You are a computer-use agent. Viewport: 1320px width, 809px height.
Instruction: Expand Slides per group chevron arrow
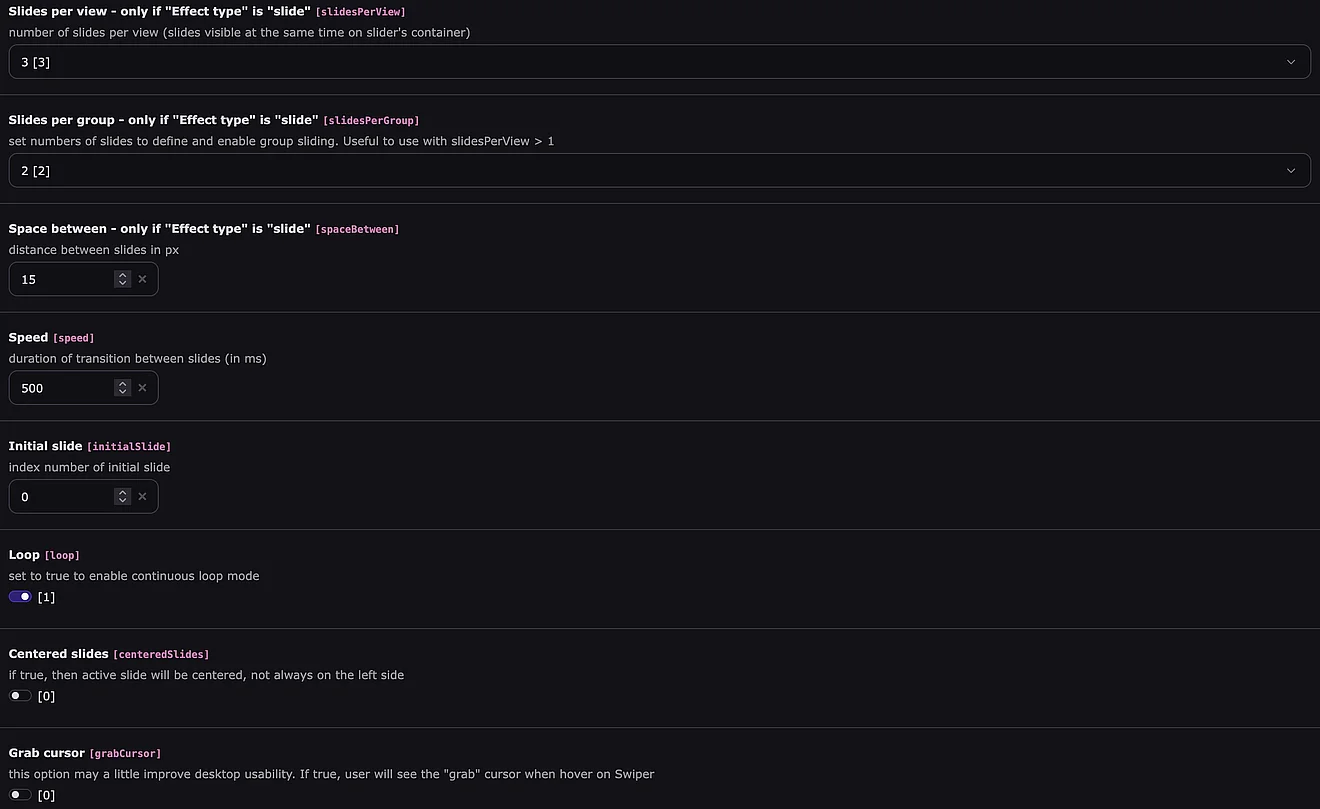1290,171
